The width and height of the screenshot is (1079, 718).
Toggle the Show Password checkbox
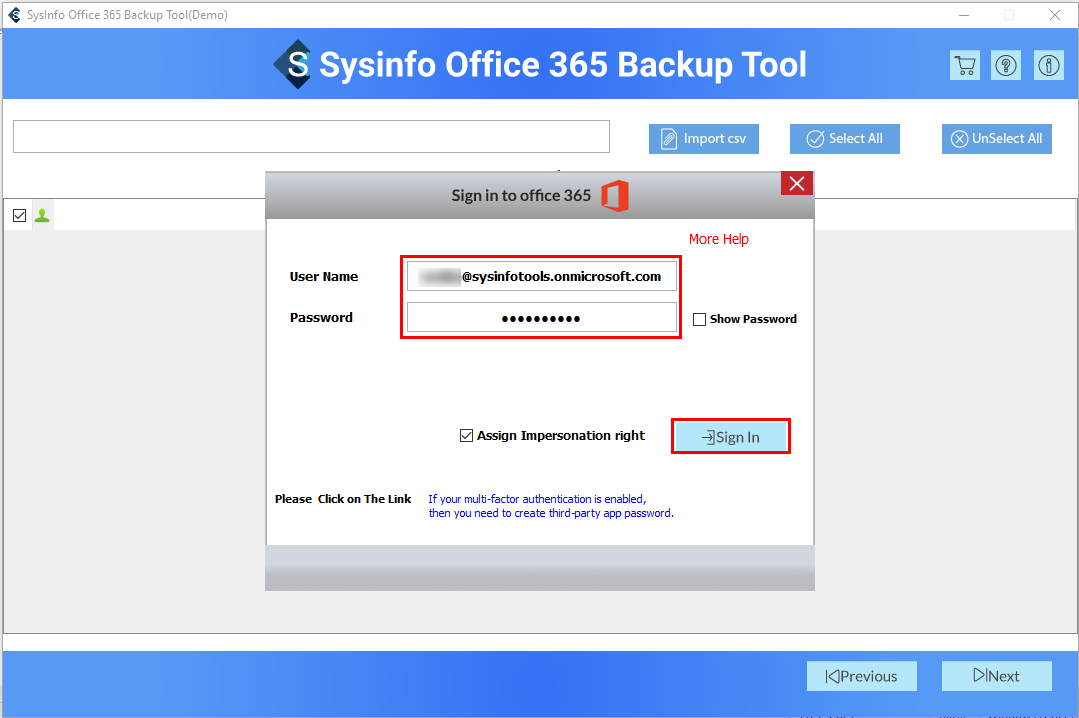coord(699,319)
